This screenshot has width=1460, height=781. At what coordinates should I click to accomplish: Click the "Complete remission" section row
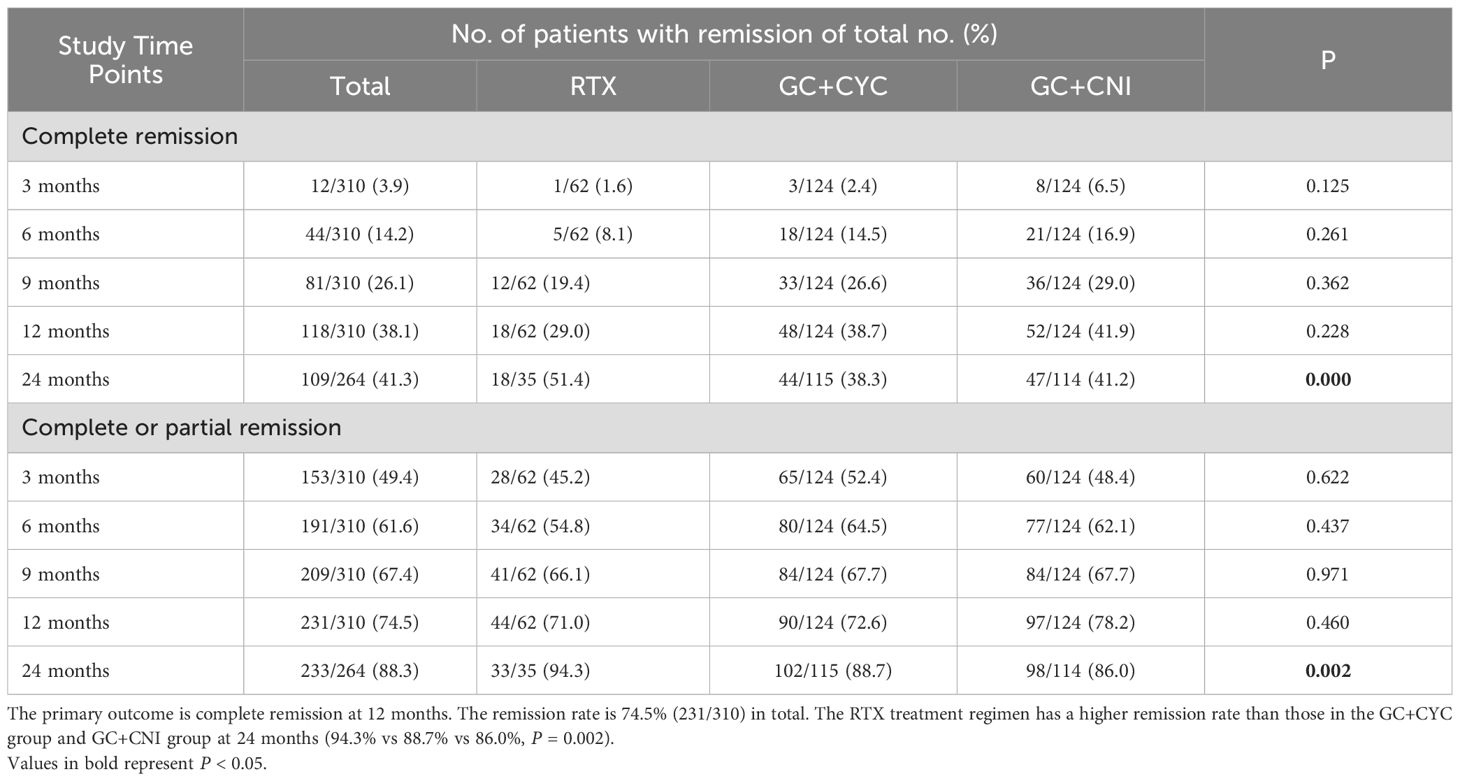[130, 136]
